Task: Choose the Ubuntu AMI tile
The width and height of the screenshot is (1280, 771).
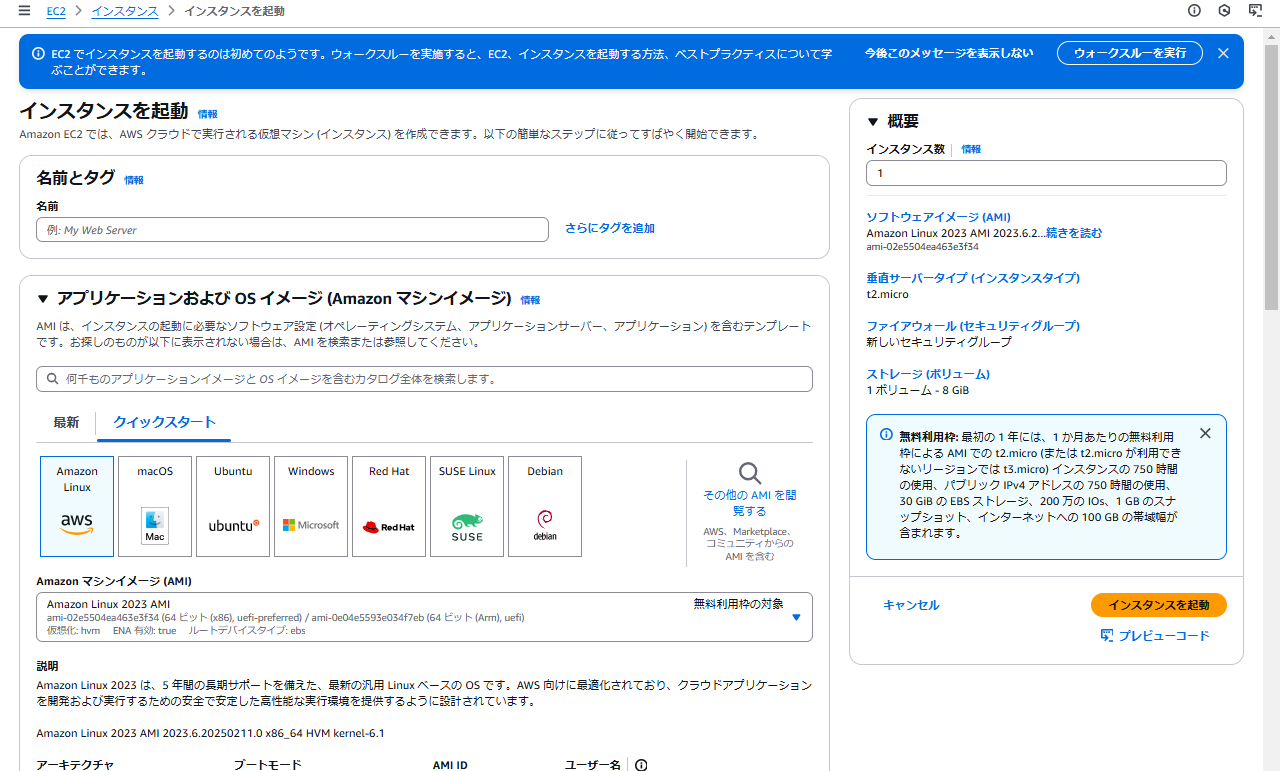Action: 233,506
